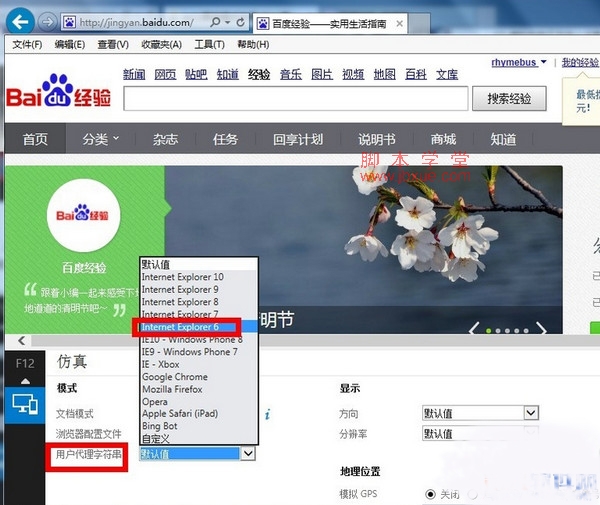Choose Internet Explorer 10 from list
The width and height of the screenshot is (600, 505).
[198, 277]
